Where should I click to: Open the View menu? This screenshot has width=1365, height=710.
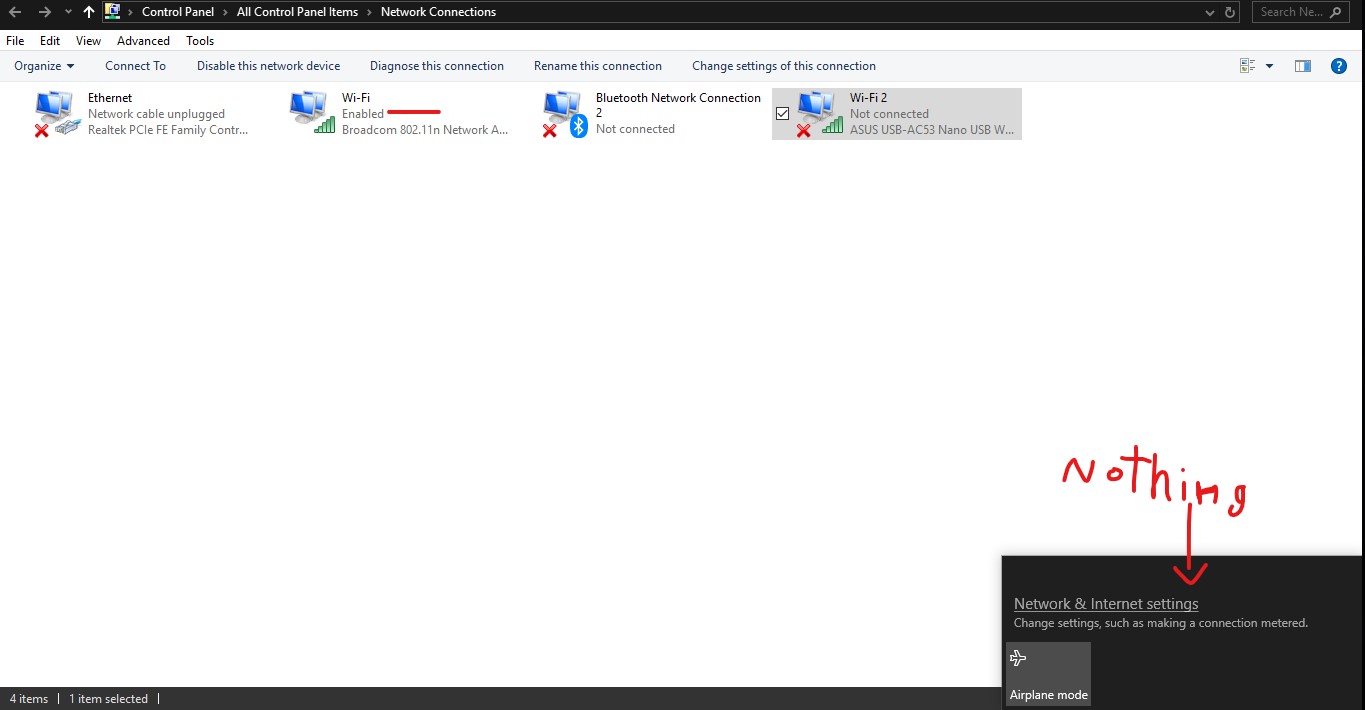tap(88, 41)
